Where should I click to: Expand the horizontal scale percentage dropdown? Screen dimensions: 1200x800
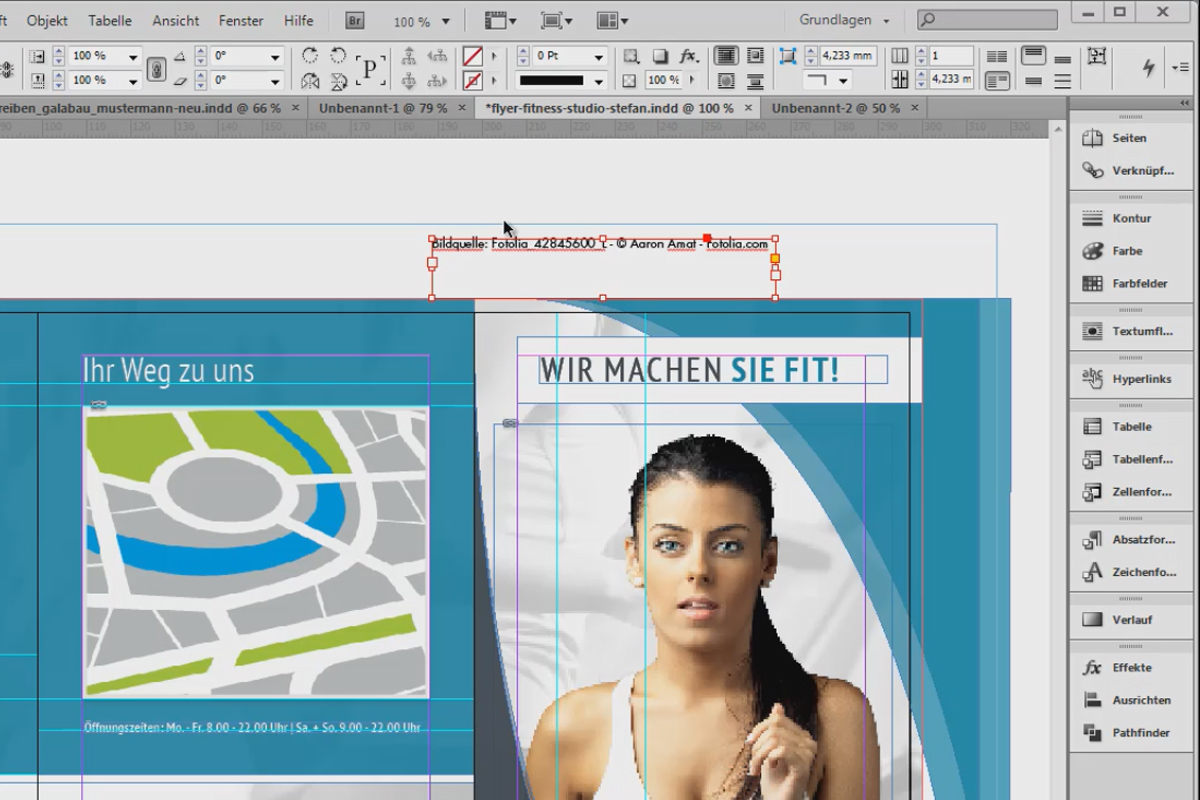[x=132, y=56]
